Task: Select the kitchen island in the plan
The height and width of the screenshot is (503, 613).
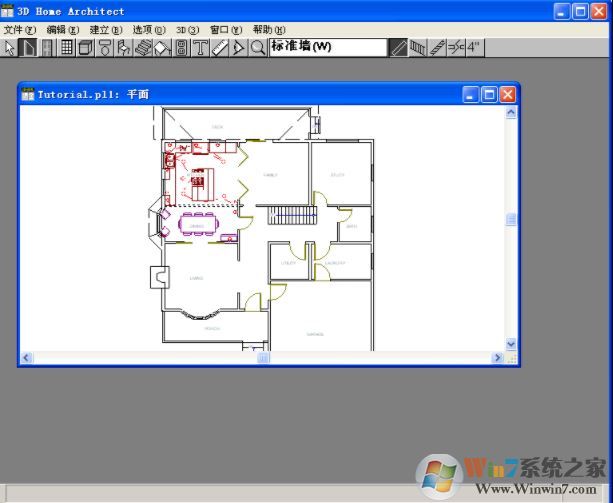Action: click(x=203, y=184)
